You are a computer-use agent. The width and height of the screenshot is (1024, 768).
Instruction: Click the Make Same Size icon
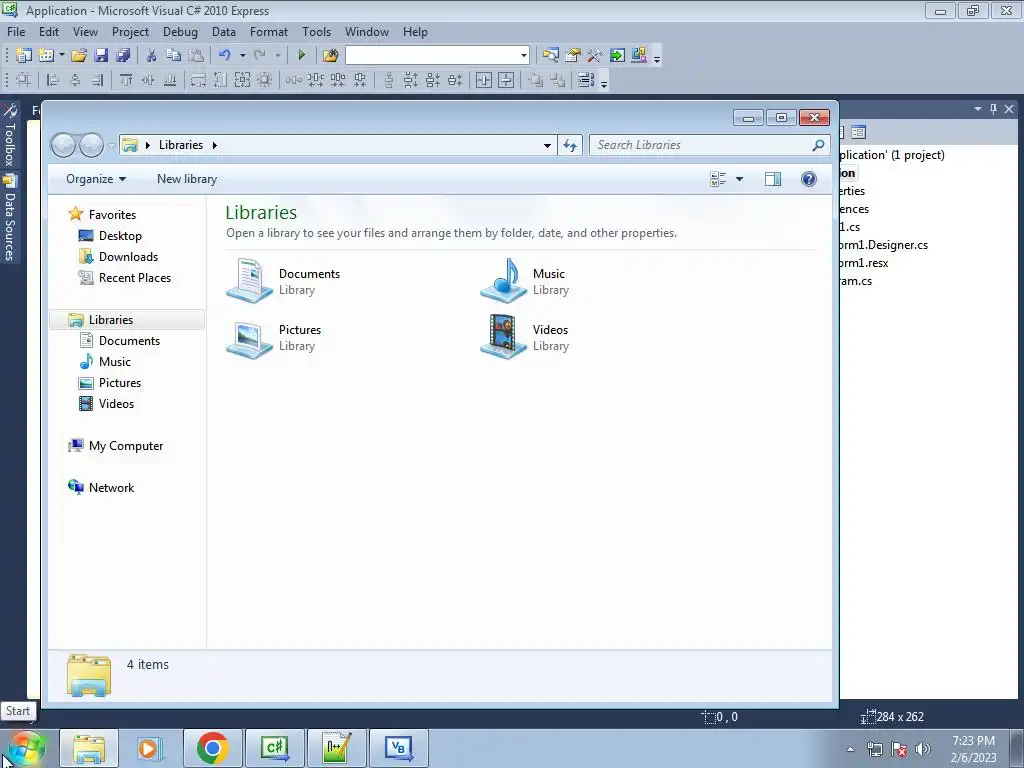[242, 80]
